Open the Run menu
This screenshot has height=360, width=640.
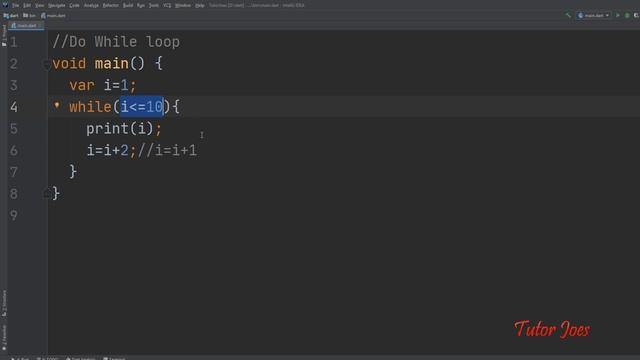(x=141, y=5)
